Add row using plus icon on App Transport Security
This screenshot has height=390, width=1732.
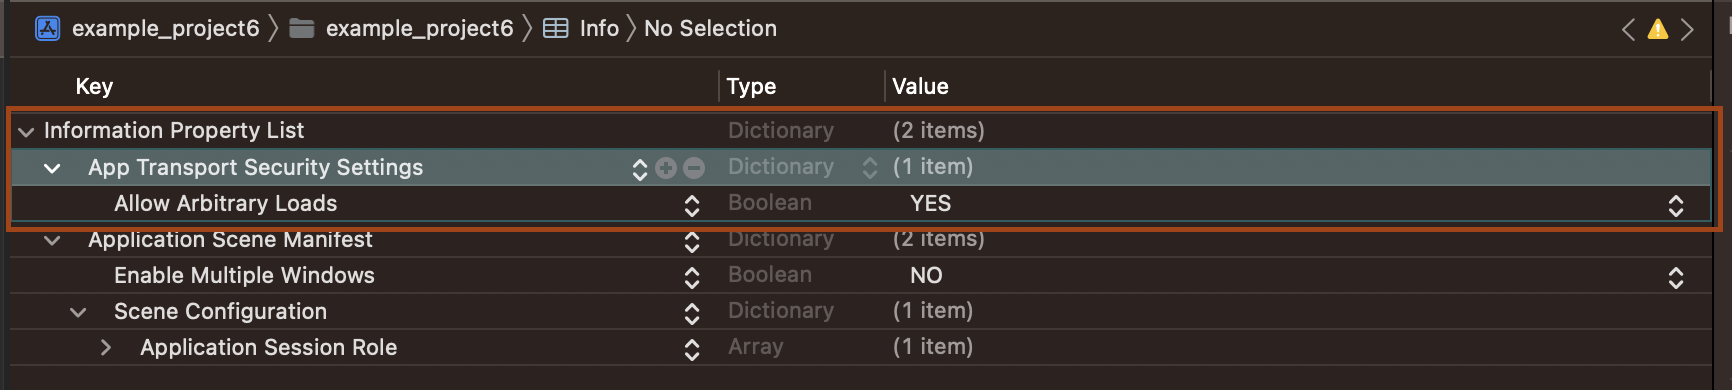(x=667, y=168)
